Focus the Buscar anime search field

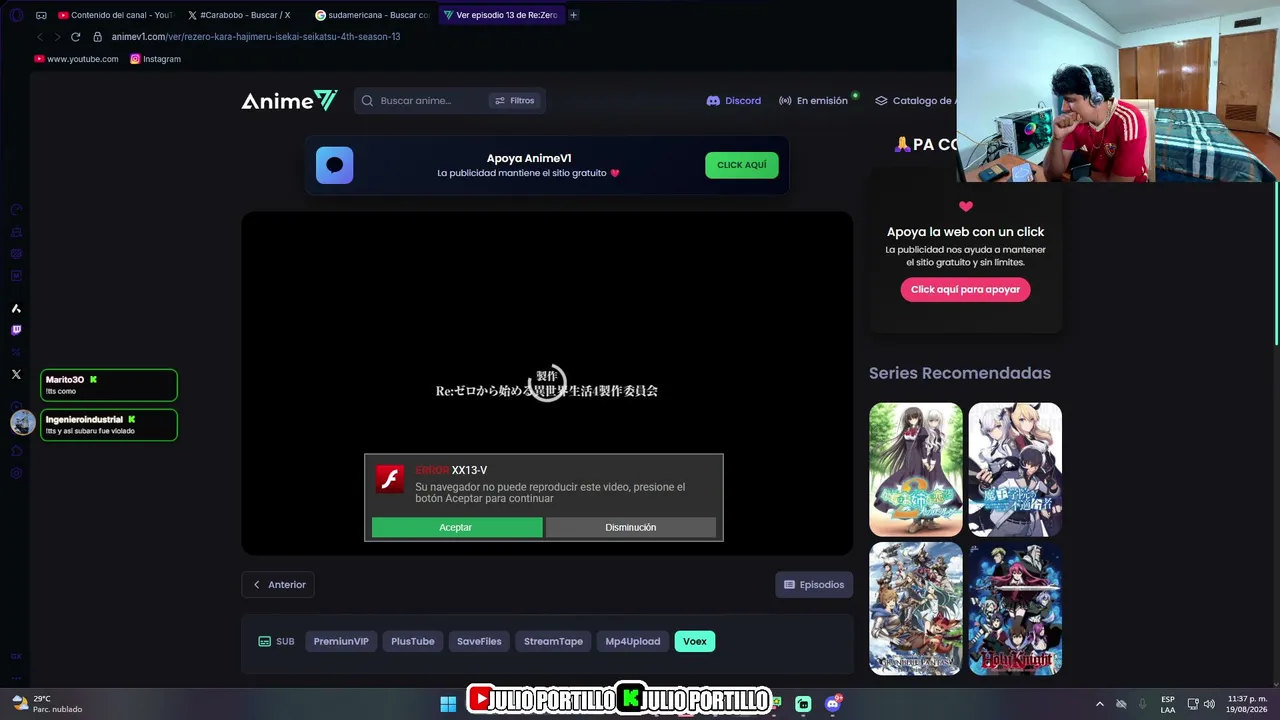(430, 101)
